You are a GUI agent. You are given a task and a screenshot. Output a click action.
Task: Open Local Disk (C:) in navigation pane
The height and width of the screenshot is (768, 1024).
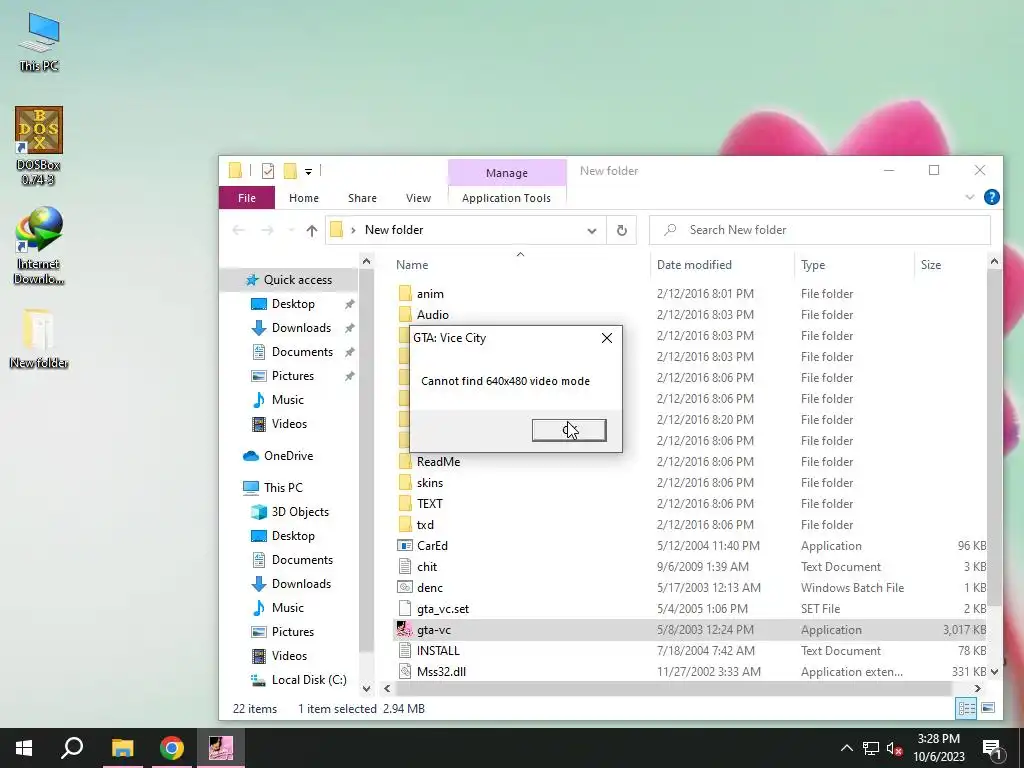tap(308, 680)
